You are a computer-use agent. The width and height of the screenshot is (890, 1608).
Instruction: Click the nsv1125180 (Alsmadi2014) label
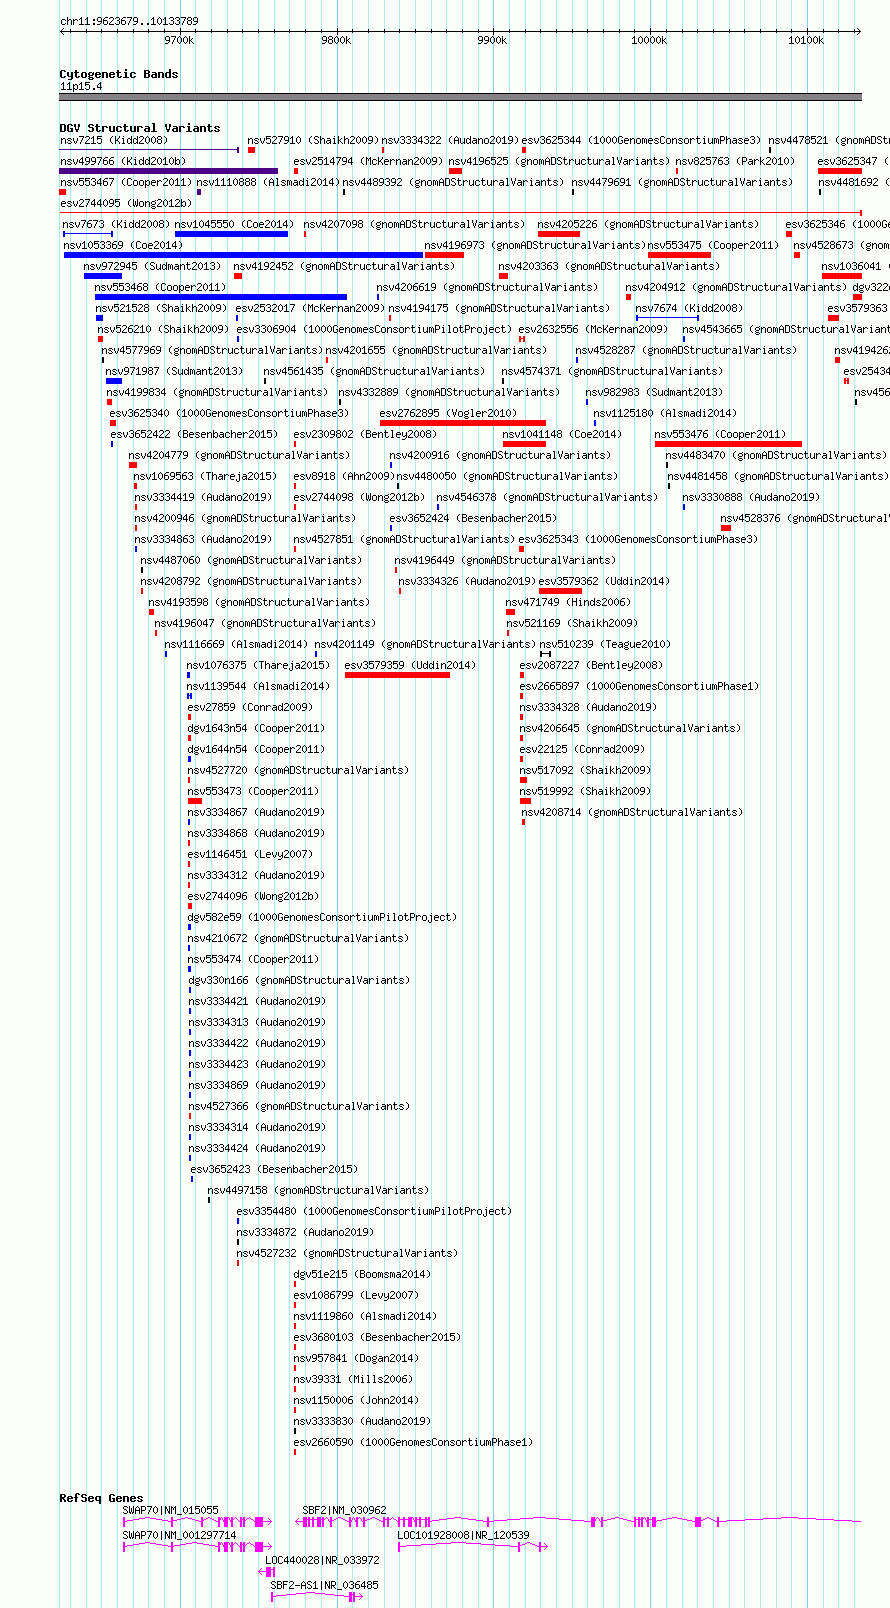[x=665, y=413]
